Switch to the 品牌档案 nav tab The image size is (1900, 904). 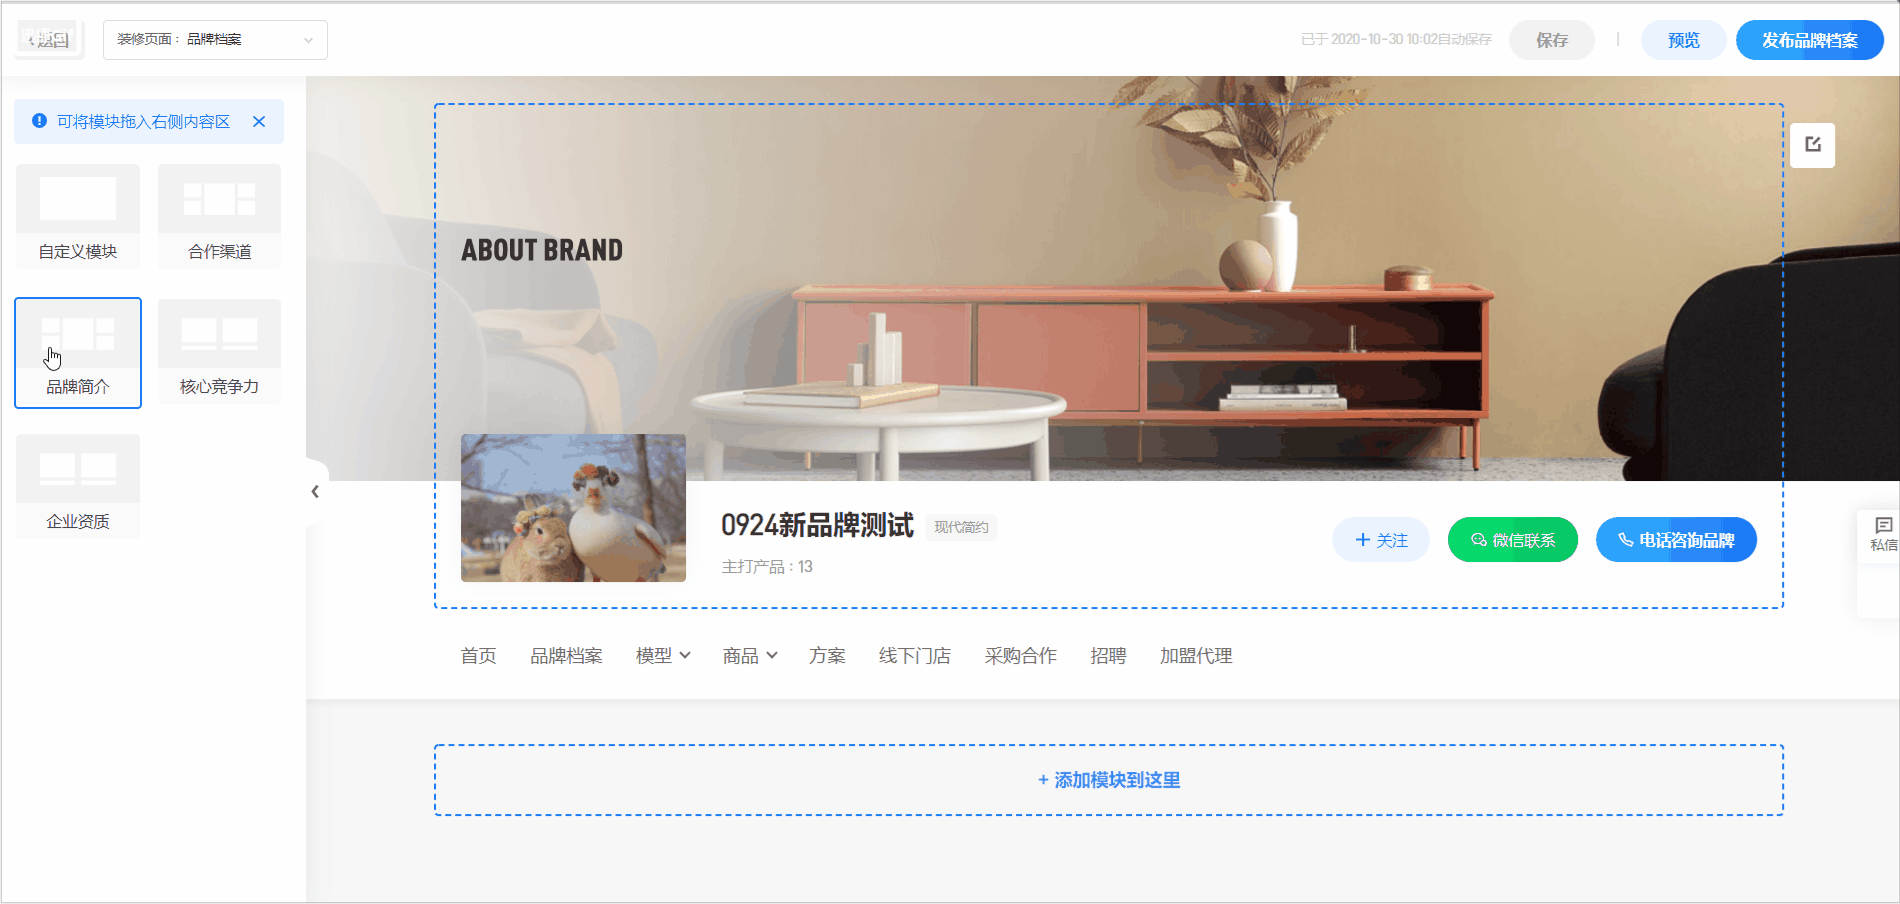pyautogui.click(x=566, y=656)
